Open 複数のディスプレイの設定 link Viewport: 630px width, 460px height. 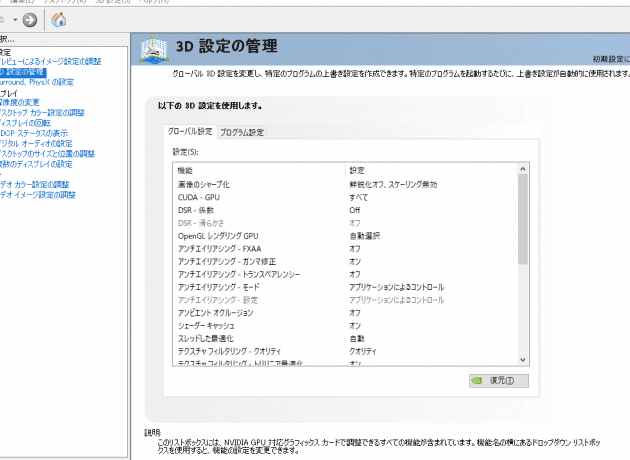36,164
